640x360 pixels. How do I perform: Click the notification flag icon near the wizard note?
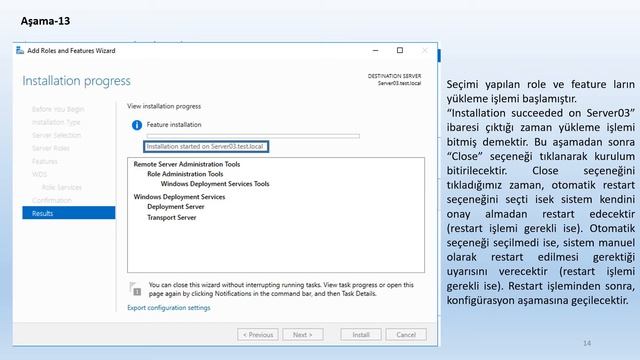pos(135,289)
